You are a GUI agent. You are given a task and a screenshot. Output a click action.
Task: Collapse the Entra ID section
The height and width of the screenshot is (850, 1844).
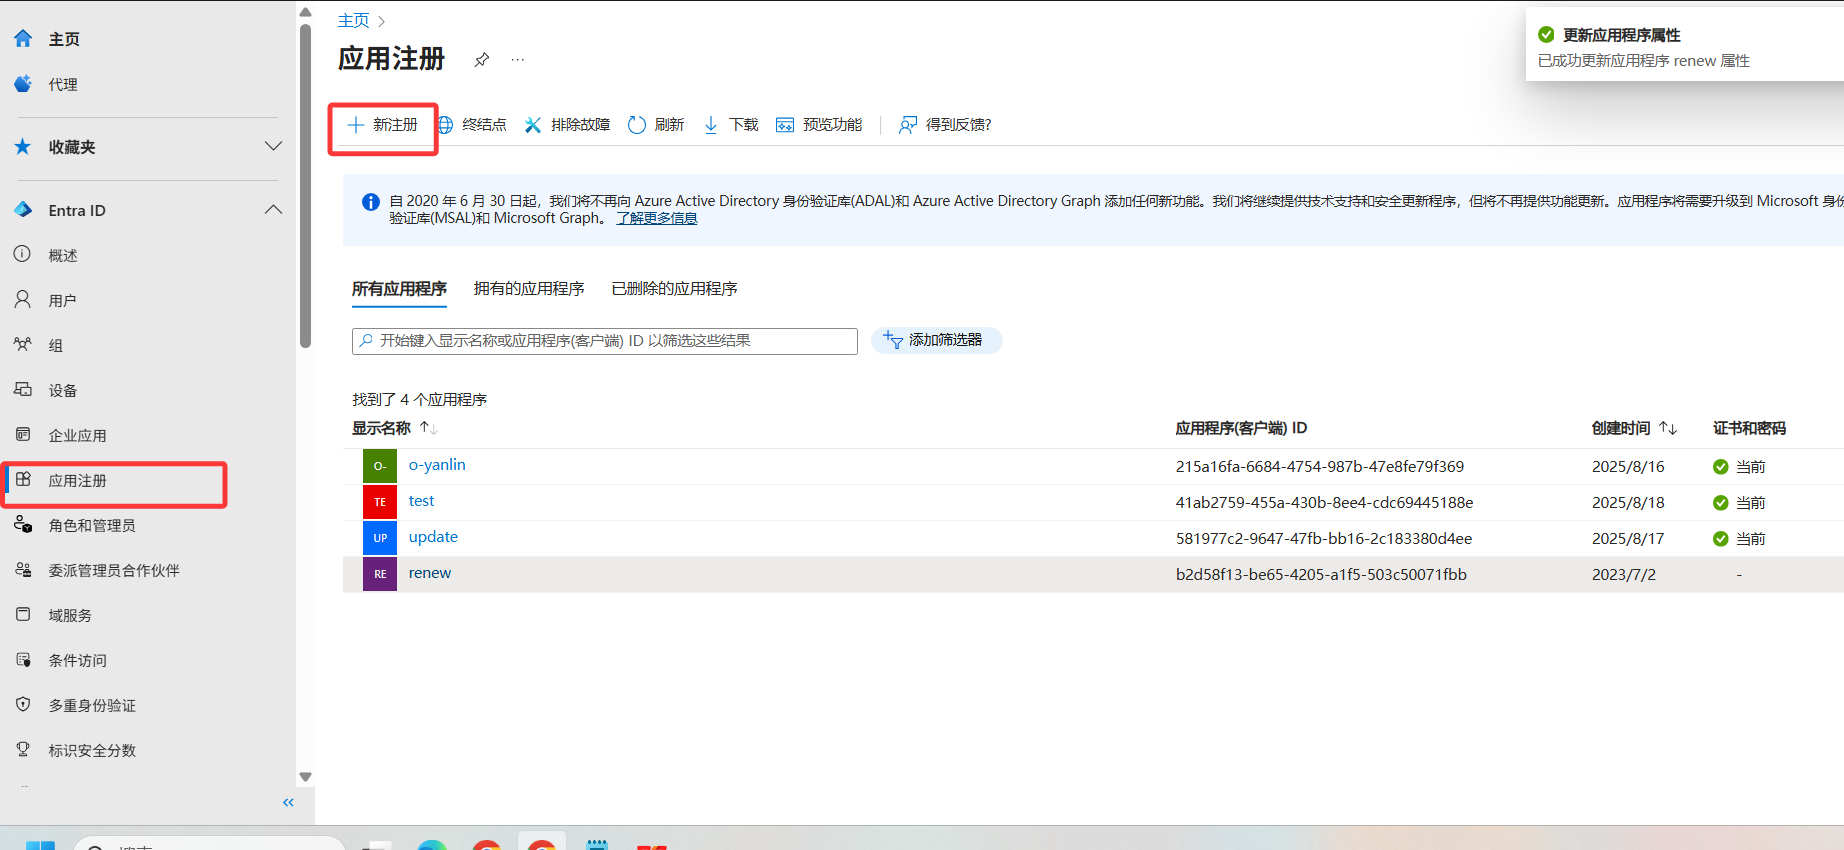click(273, 210)
